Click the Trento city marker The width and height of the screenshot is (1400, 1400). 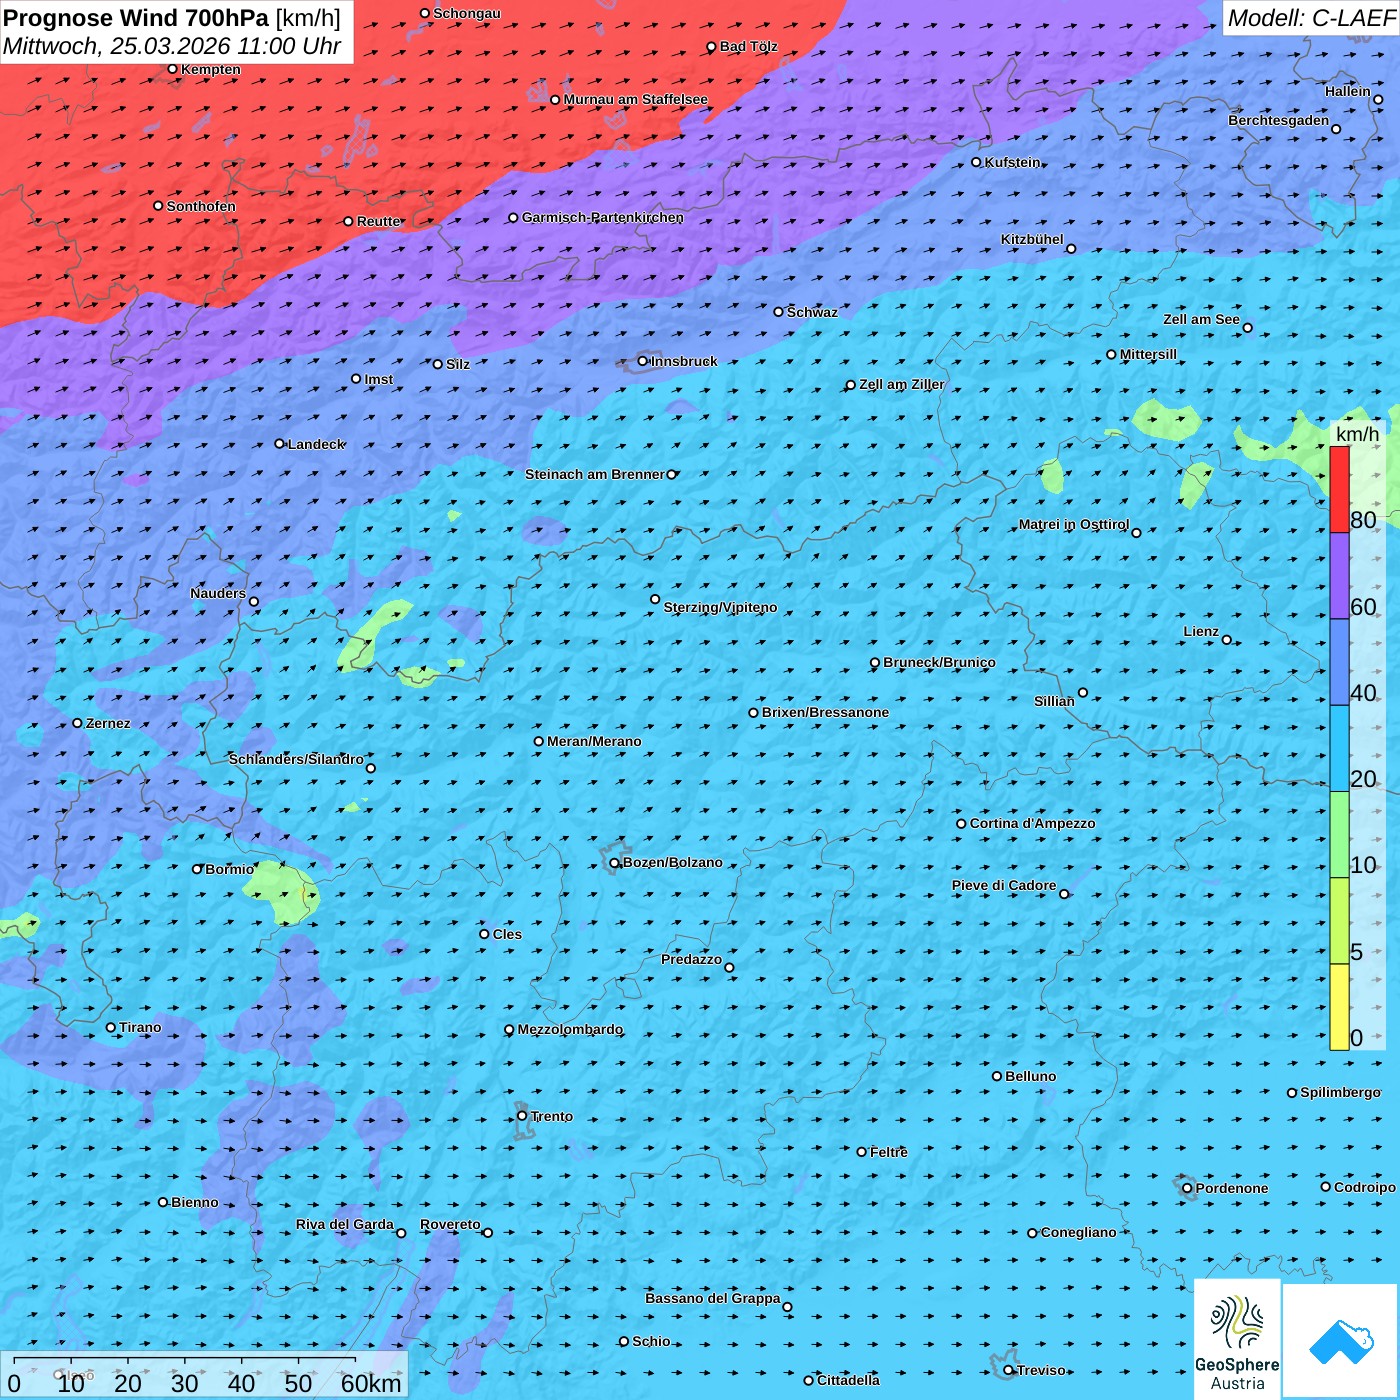[522, 1116]
